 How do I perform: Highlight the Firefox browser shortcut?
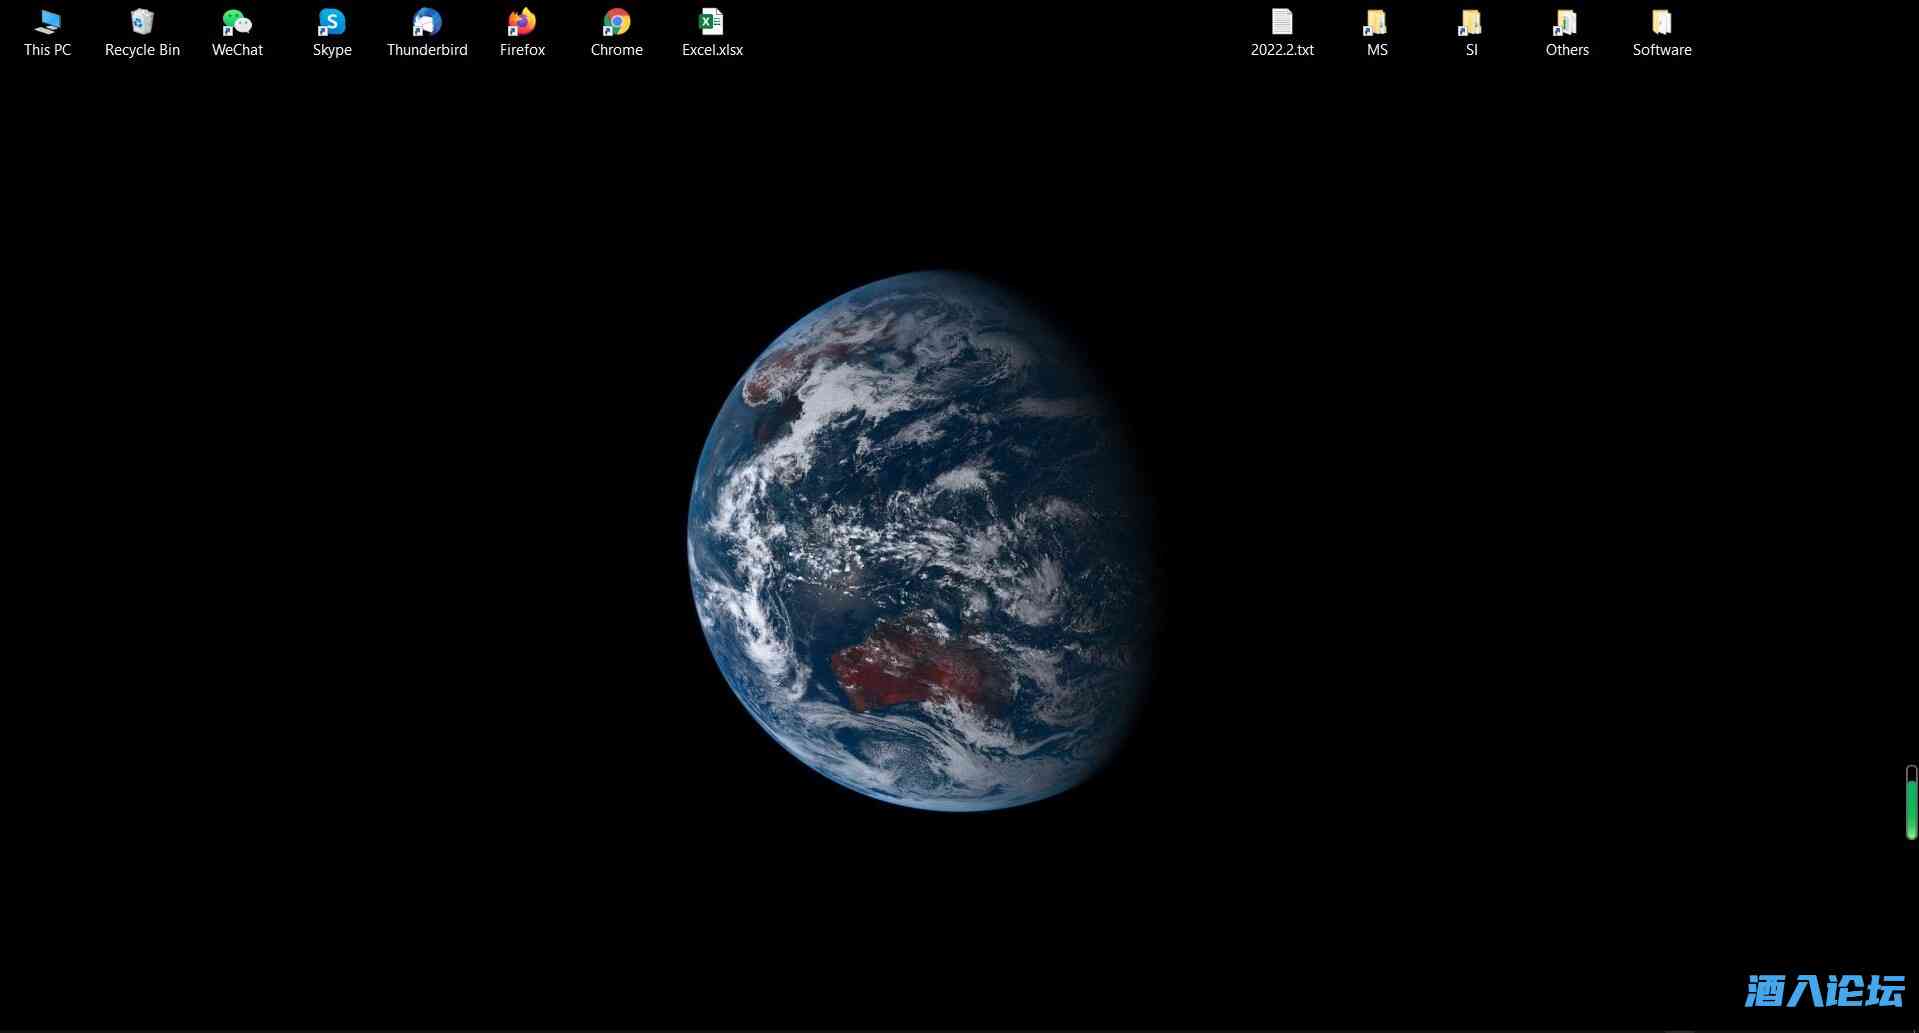coord(522,23)
